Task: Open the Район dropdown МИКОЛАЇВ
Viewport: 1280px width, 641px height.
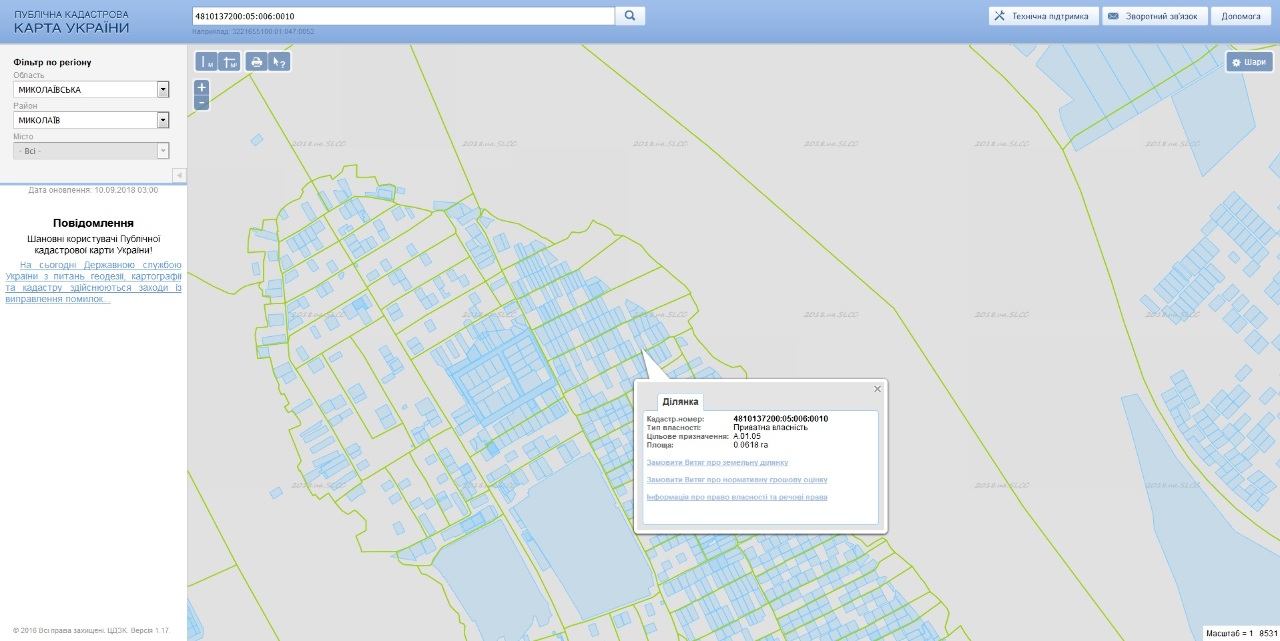Action: [x=91, y=120]
